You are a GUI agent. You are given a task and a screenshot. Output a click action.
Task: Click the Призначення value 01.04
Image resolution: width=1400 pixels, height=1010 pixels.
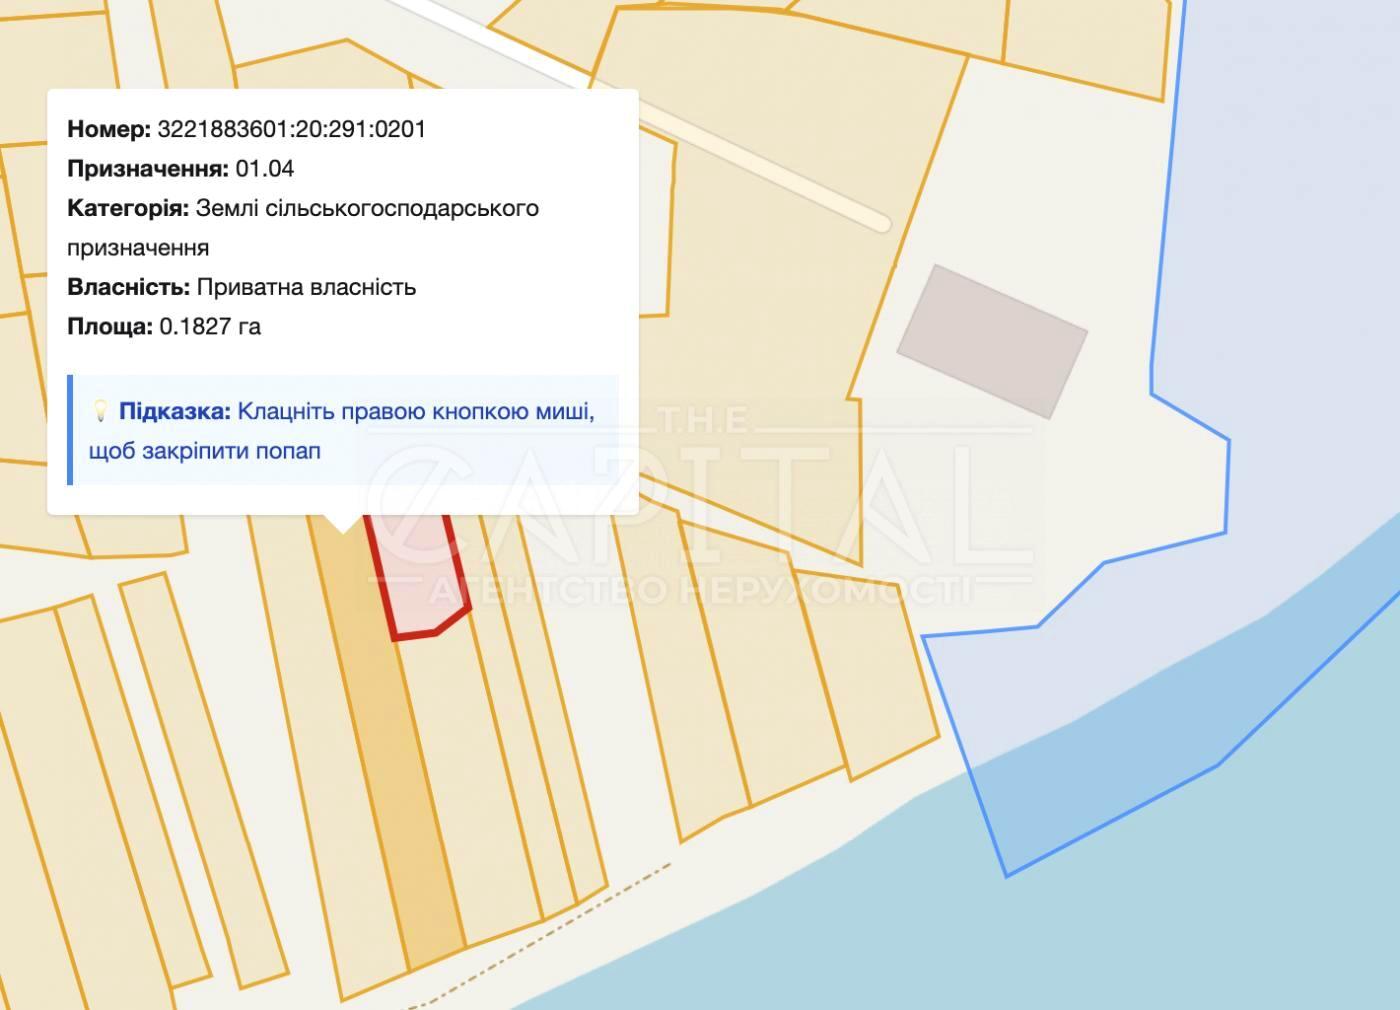pos(265,168)
